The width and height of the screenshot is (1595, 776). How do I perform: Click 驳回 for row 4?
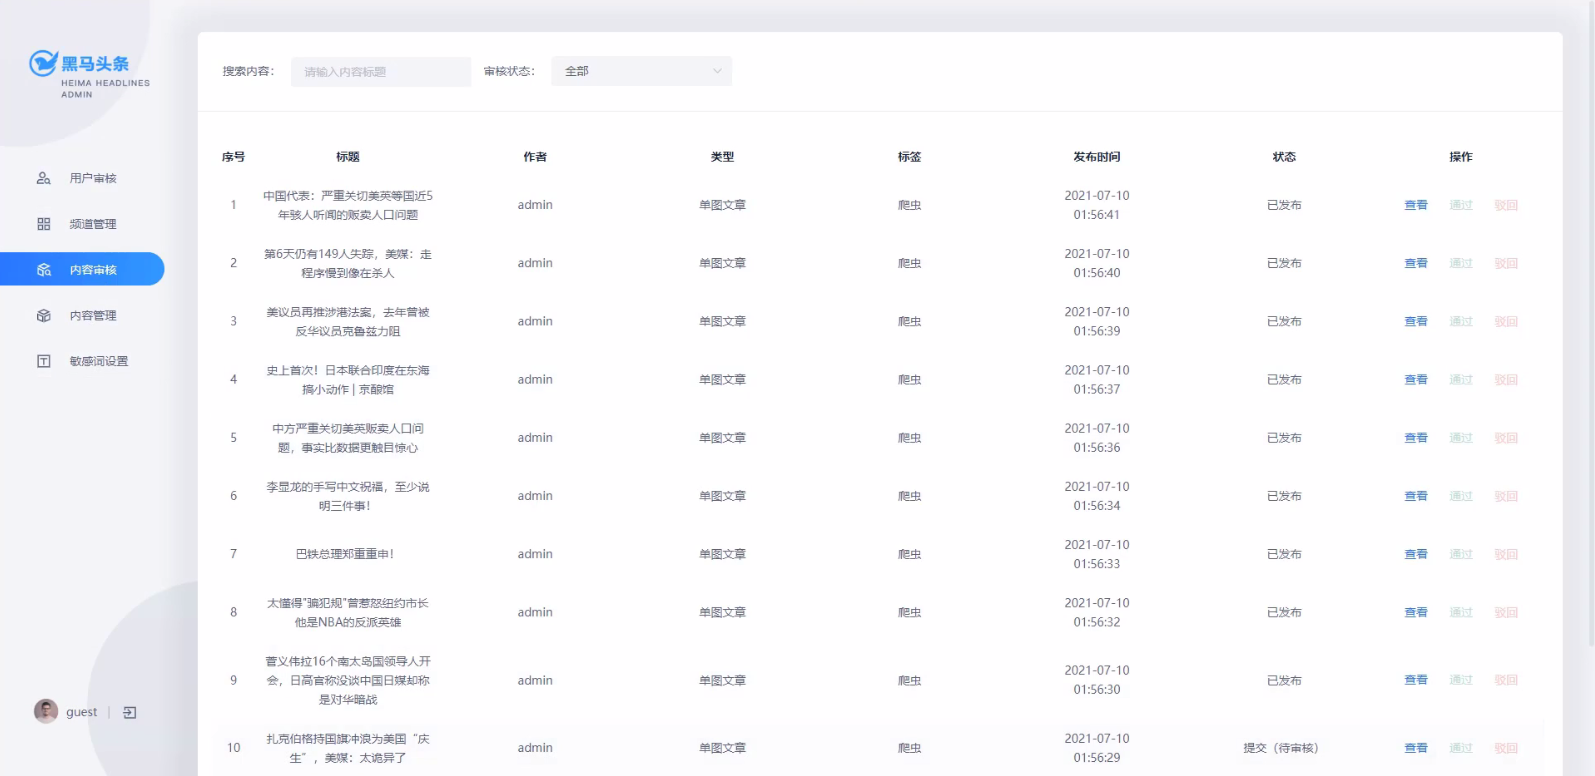(1506, 379)
